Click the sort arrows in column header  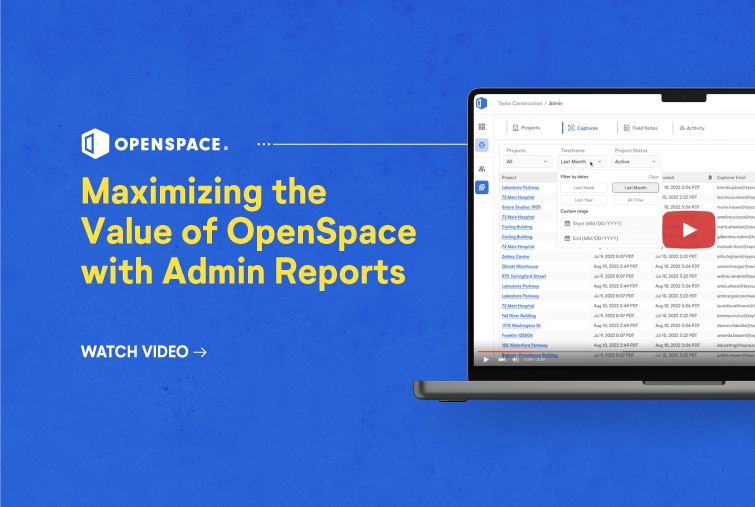(709, 177)
